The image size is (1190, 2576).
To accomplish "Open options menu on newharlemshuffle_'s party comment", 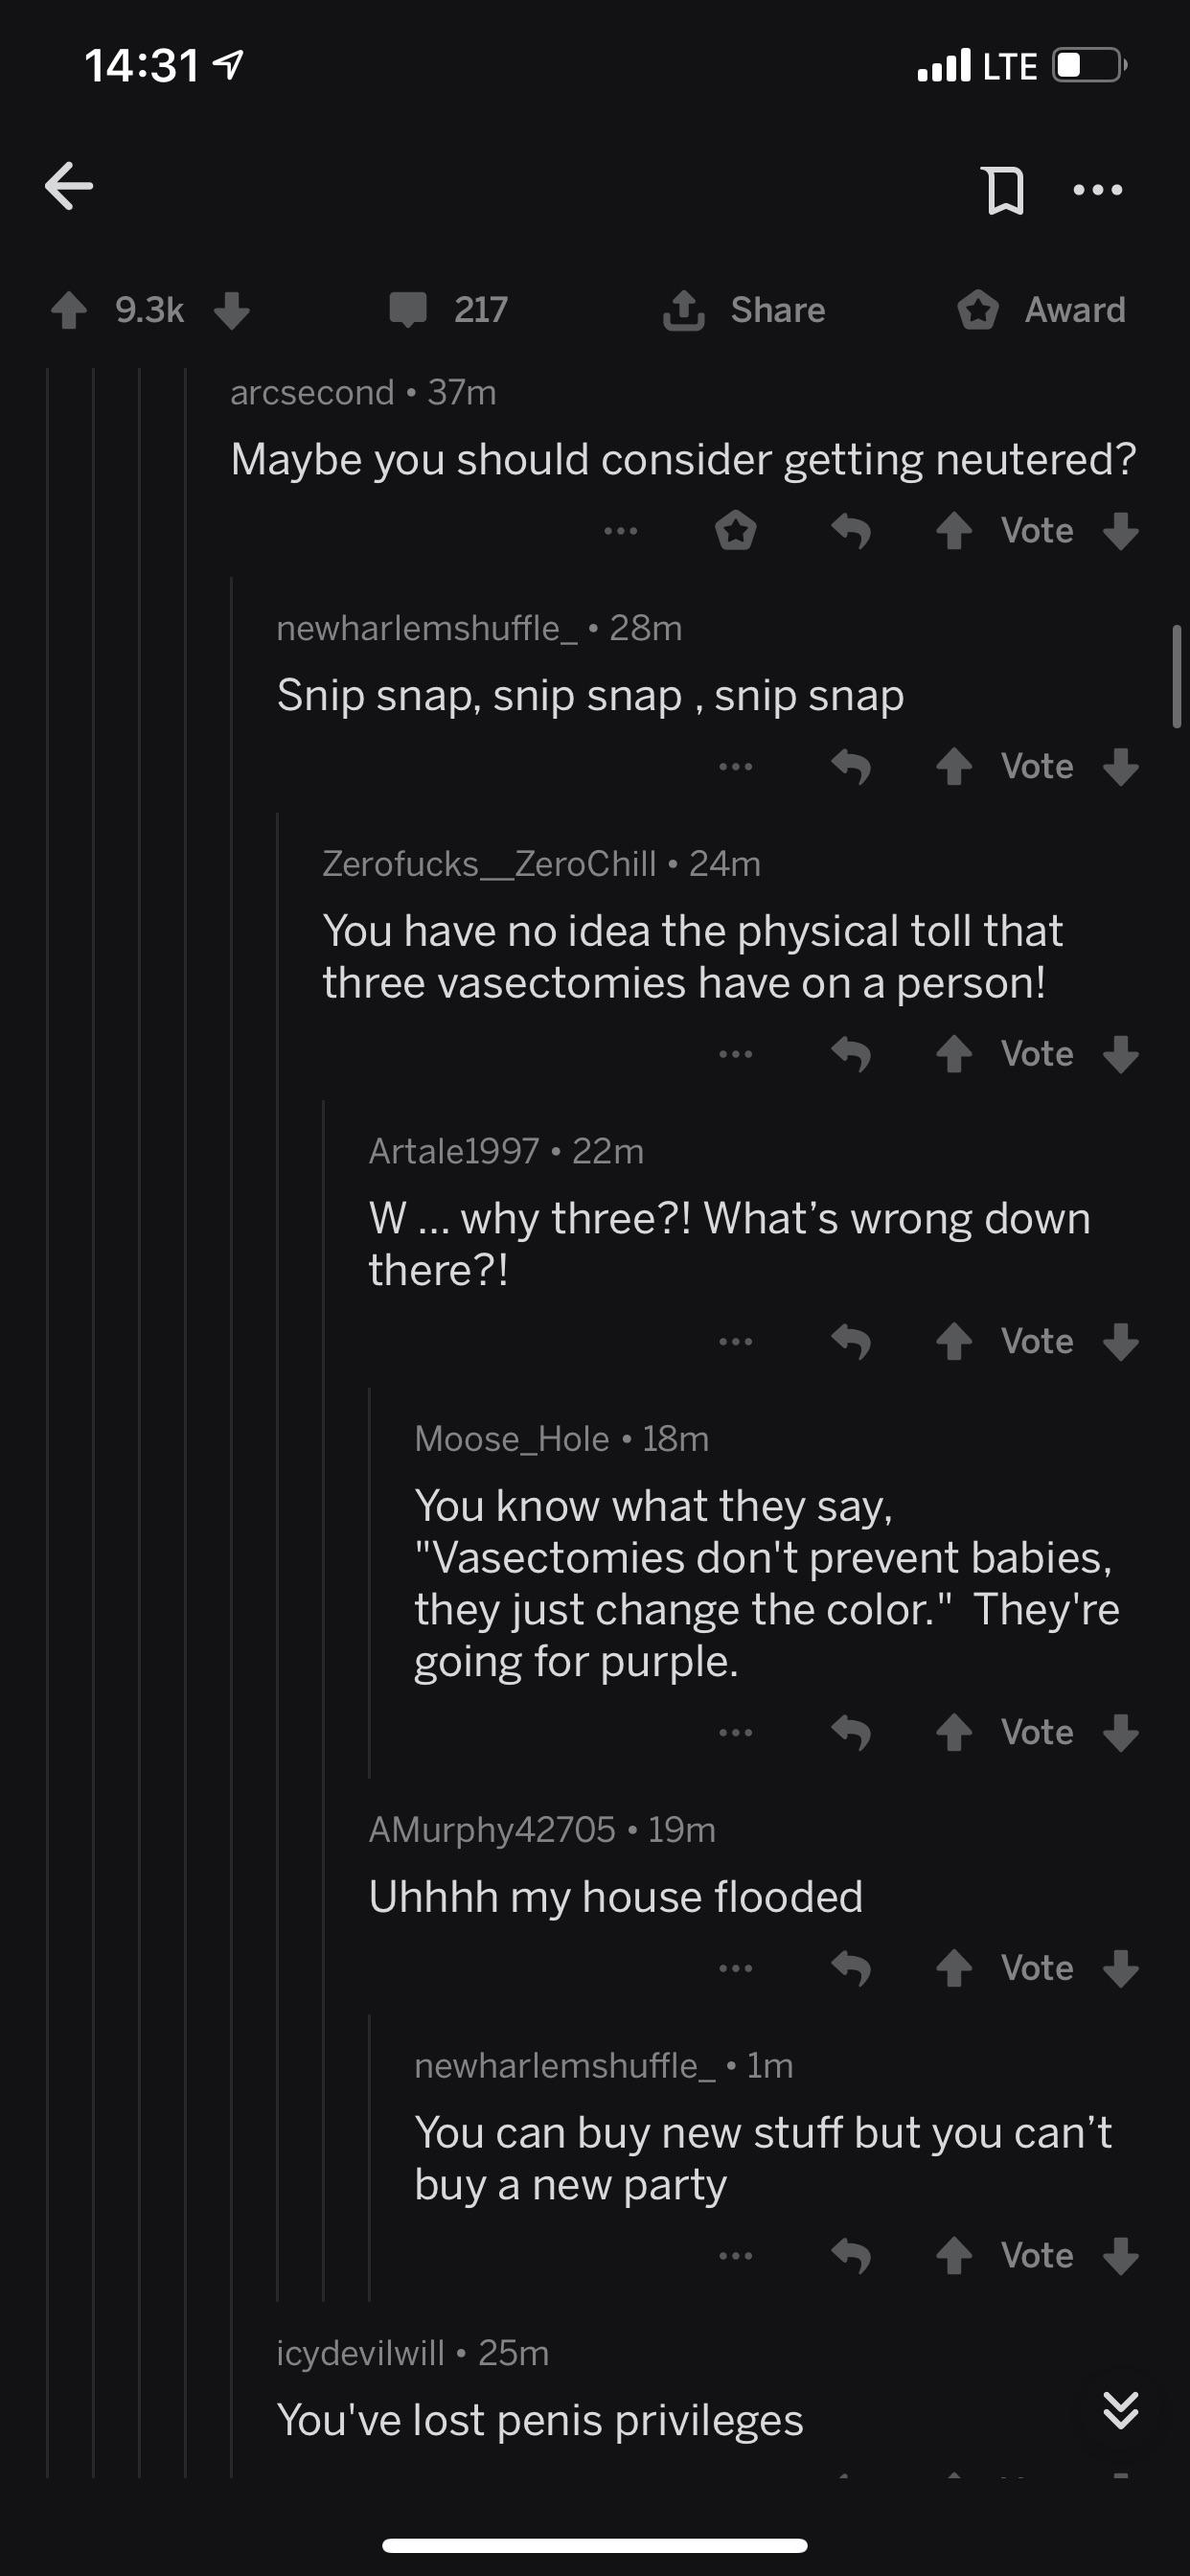I will 737,2255.
